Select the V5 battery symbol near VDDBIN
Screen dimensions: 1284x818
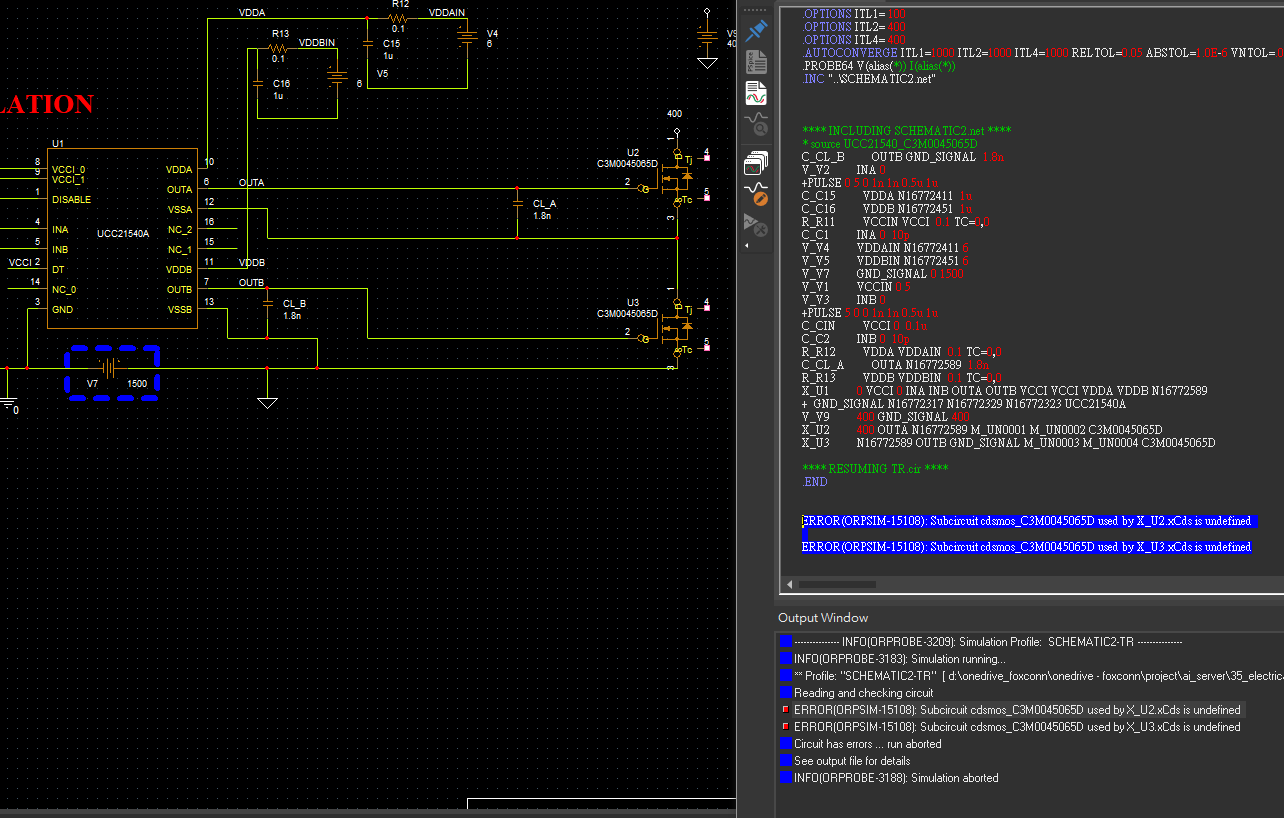pyautogui.click(x=337, y=77)
